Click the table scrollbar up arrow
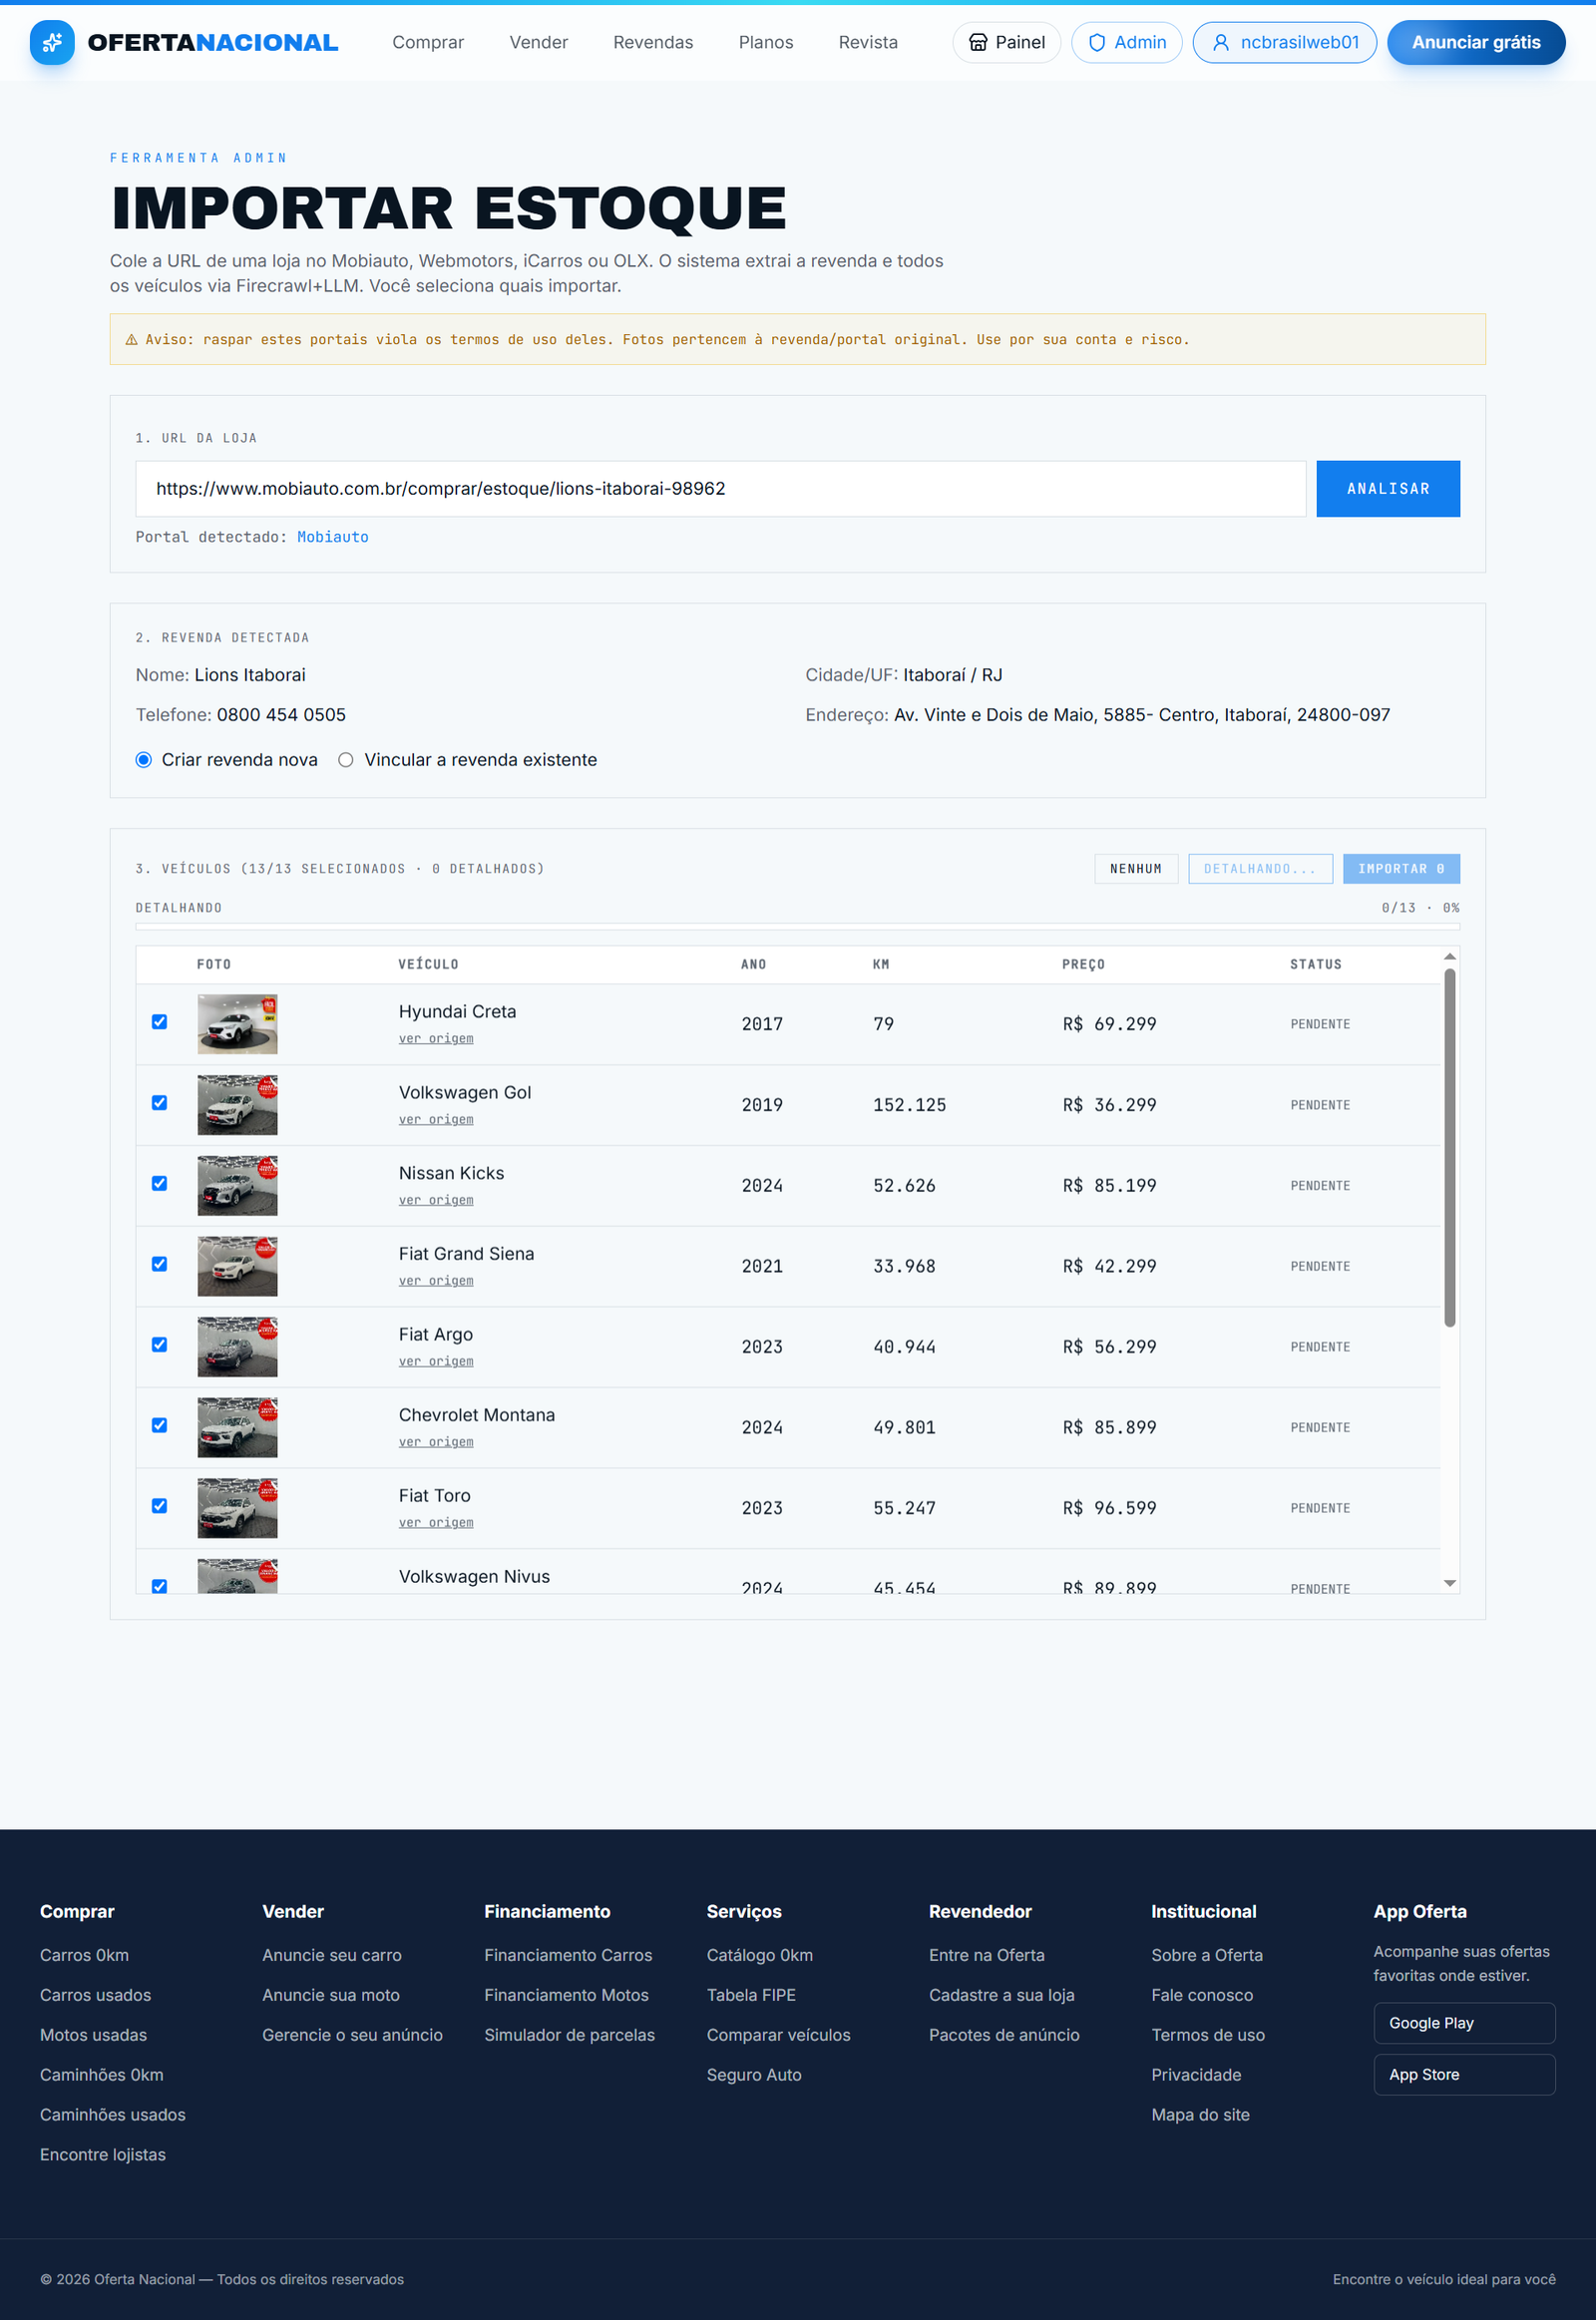 point(1450,957)
